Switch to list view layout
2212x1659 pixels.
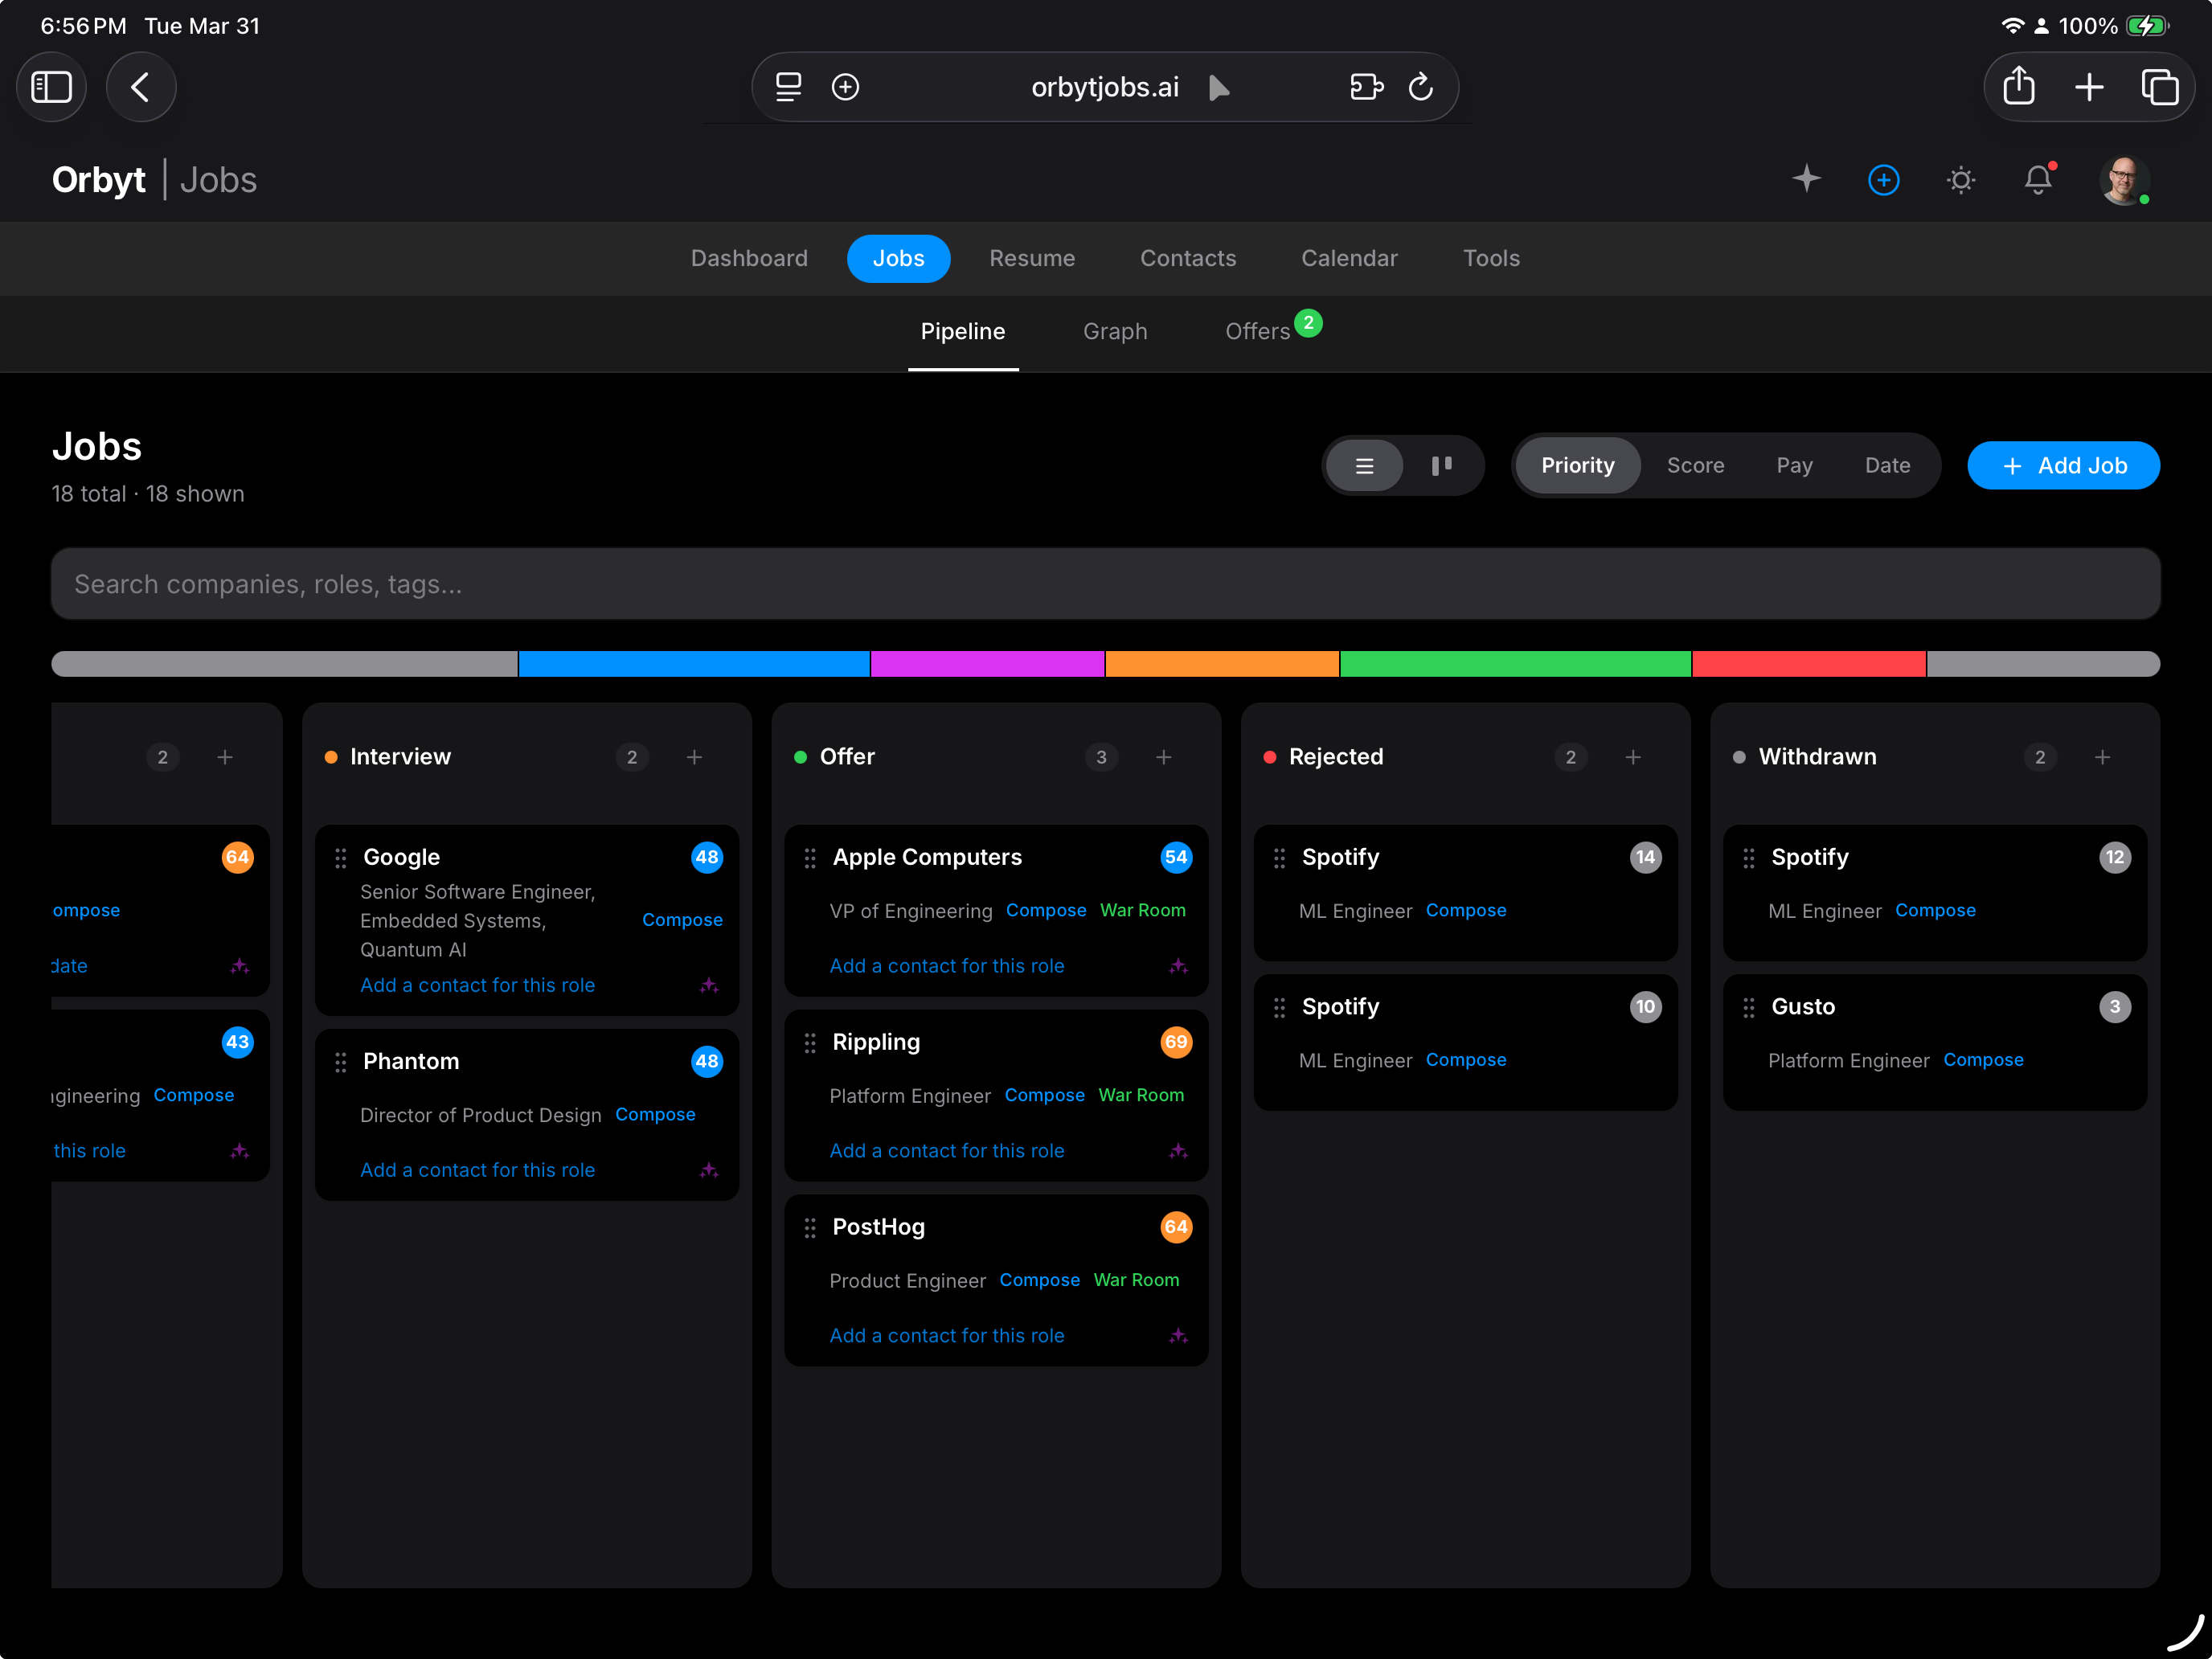click(x=1365, y=465)
